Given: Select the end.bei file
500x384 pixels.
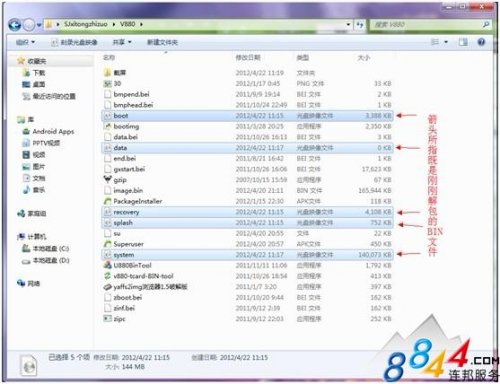Looking at the screenshot, I should click(125, 158).
